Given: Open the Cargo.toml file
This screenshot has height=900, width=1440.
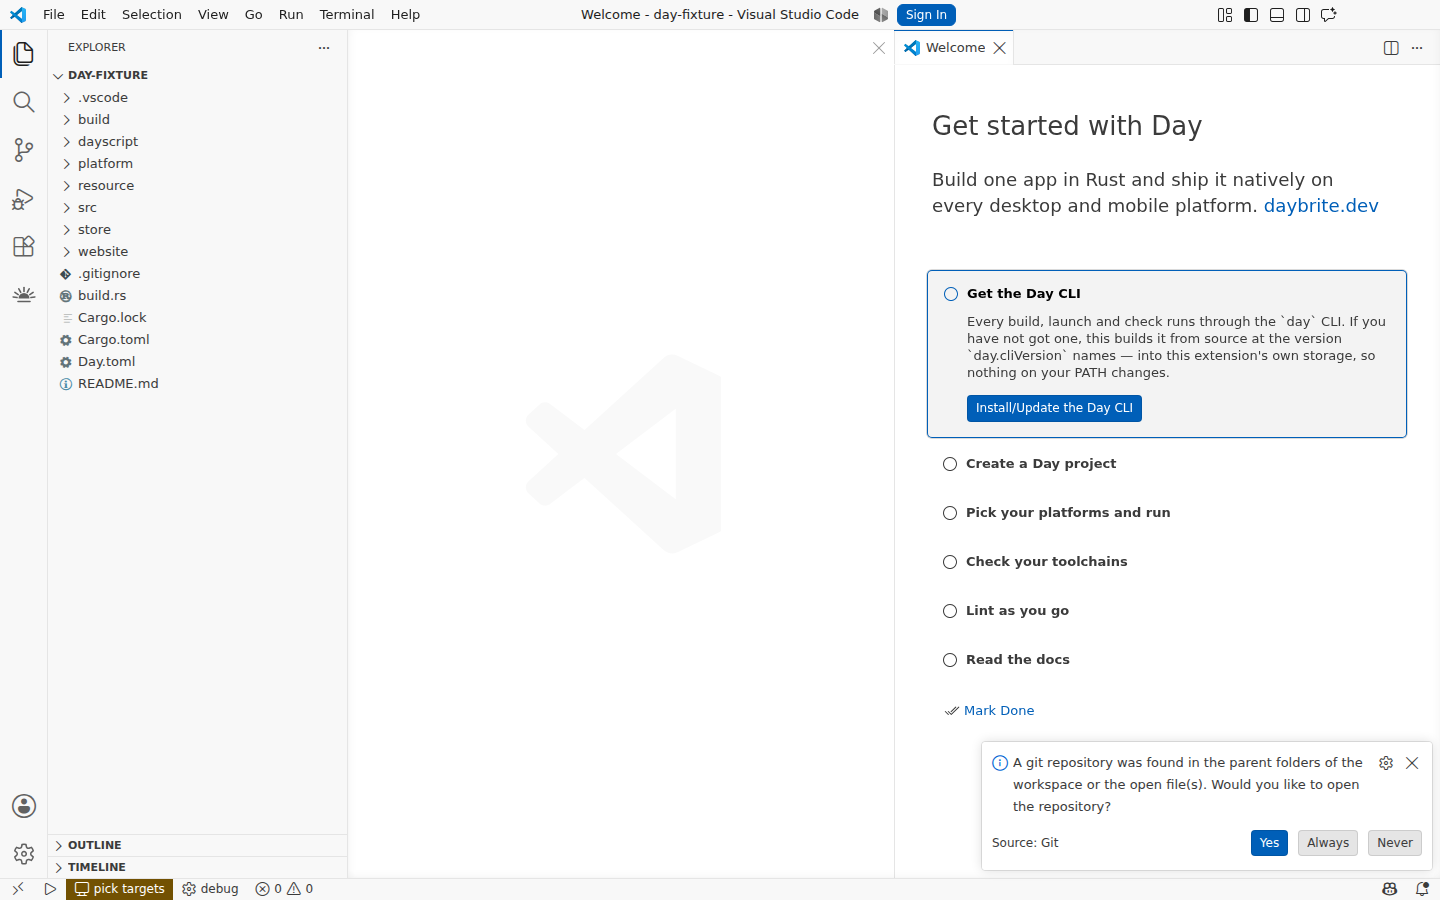Looking at the screenshot, I should click(198, 340).
